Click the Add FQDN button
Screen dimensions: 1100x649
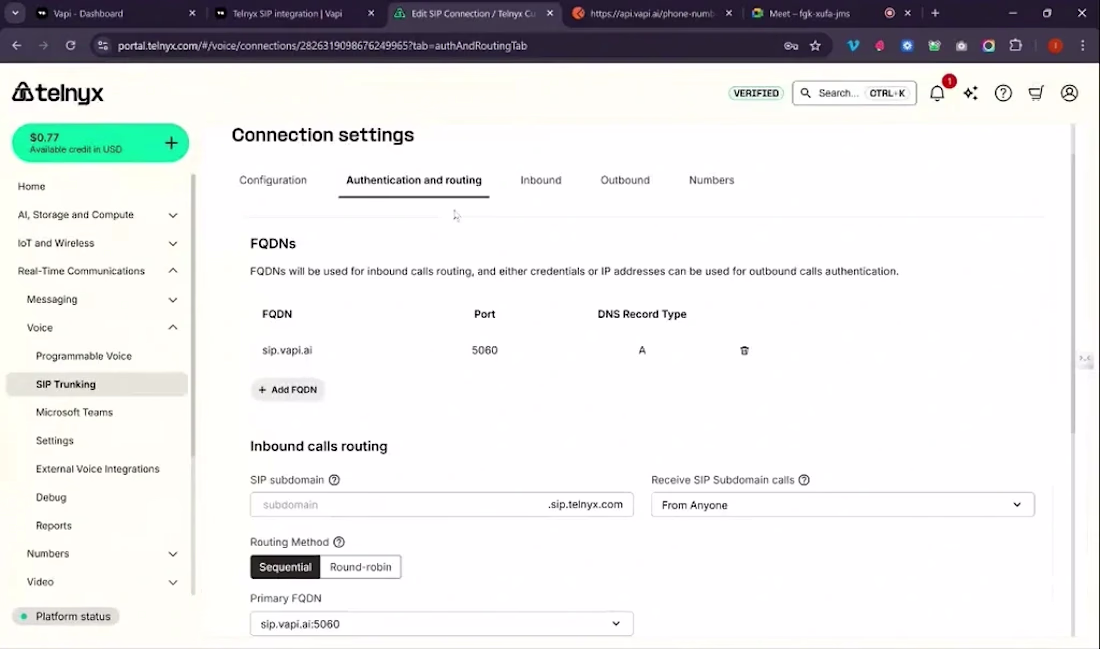click(x=288, y=389)
